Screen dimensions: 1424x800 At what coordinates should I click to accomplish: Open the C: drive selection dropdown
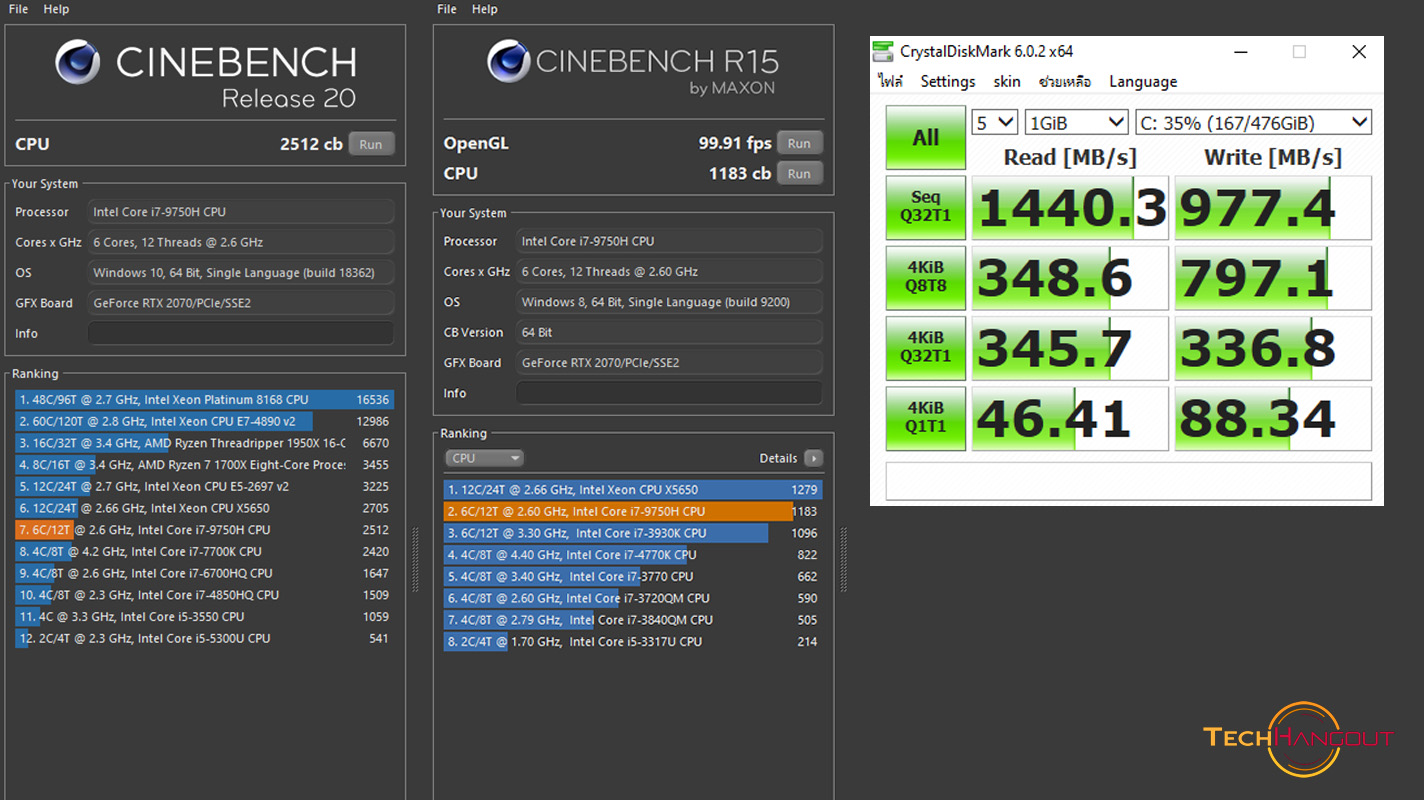[x=1254, y=123]
